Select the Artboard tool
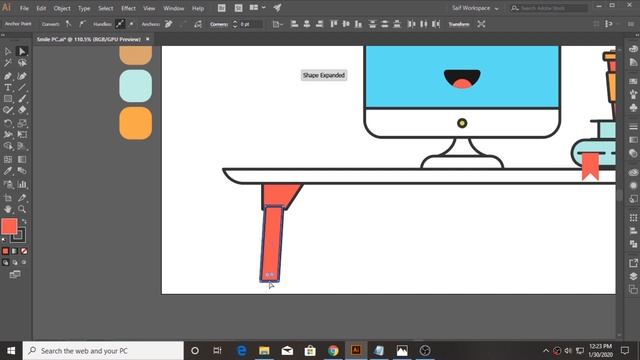This screenshot has width=640, height=360. (x=8, y=198)
